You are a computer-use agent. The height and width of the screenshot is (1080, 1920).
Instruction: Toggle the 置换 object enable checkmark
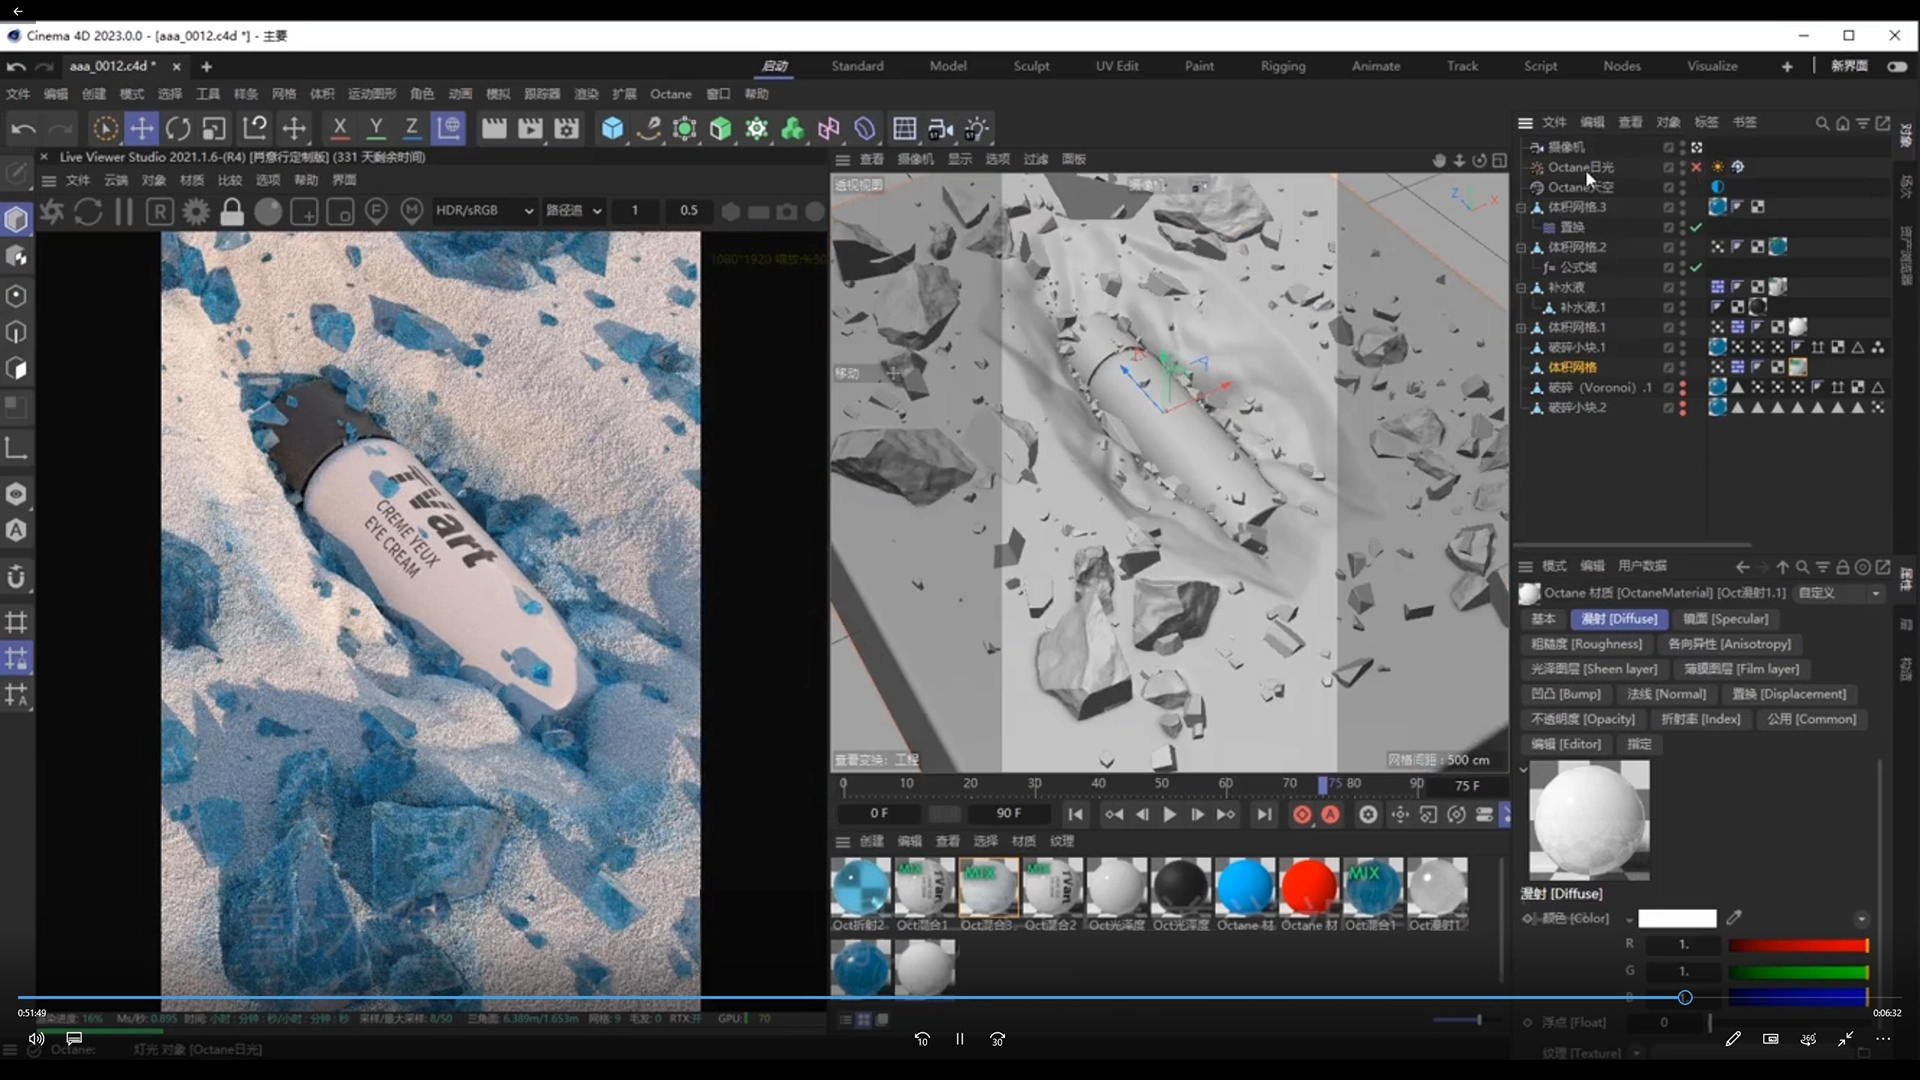tap(1696, 227)
